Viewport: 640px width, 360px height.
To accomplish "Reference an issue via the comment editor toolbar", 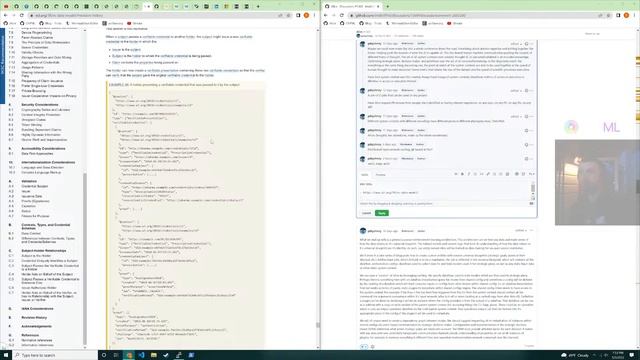I will point(523,174).
